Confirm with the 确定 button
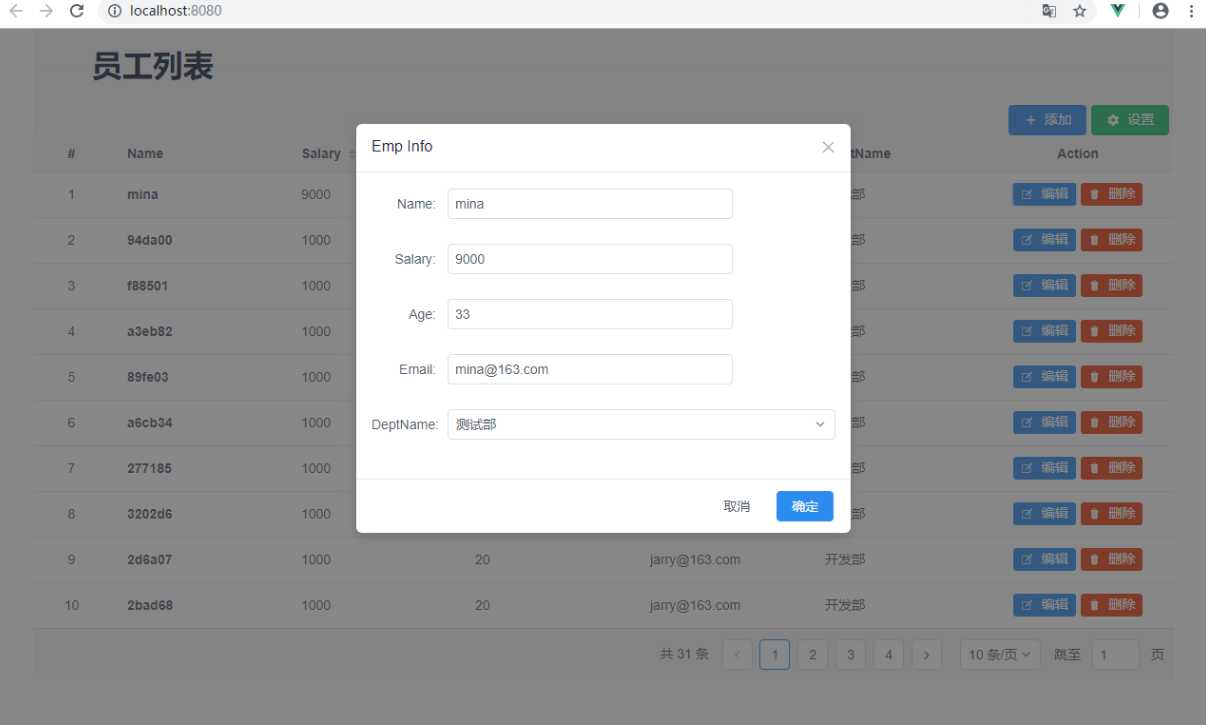The height and width of the screenshot is (725, 1206). [805, 506]
